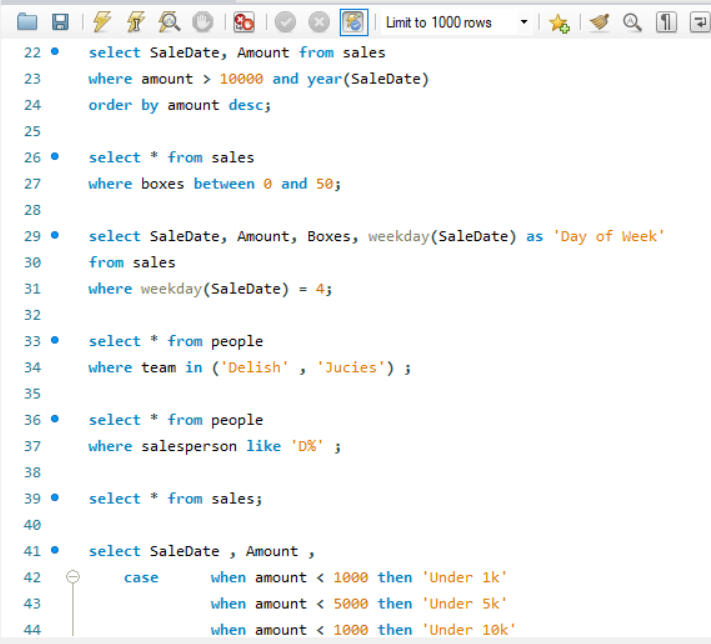Open find panel with the magnifying glass icon
Screen dimensions: 711x644
[x=632, y=22]
